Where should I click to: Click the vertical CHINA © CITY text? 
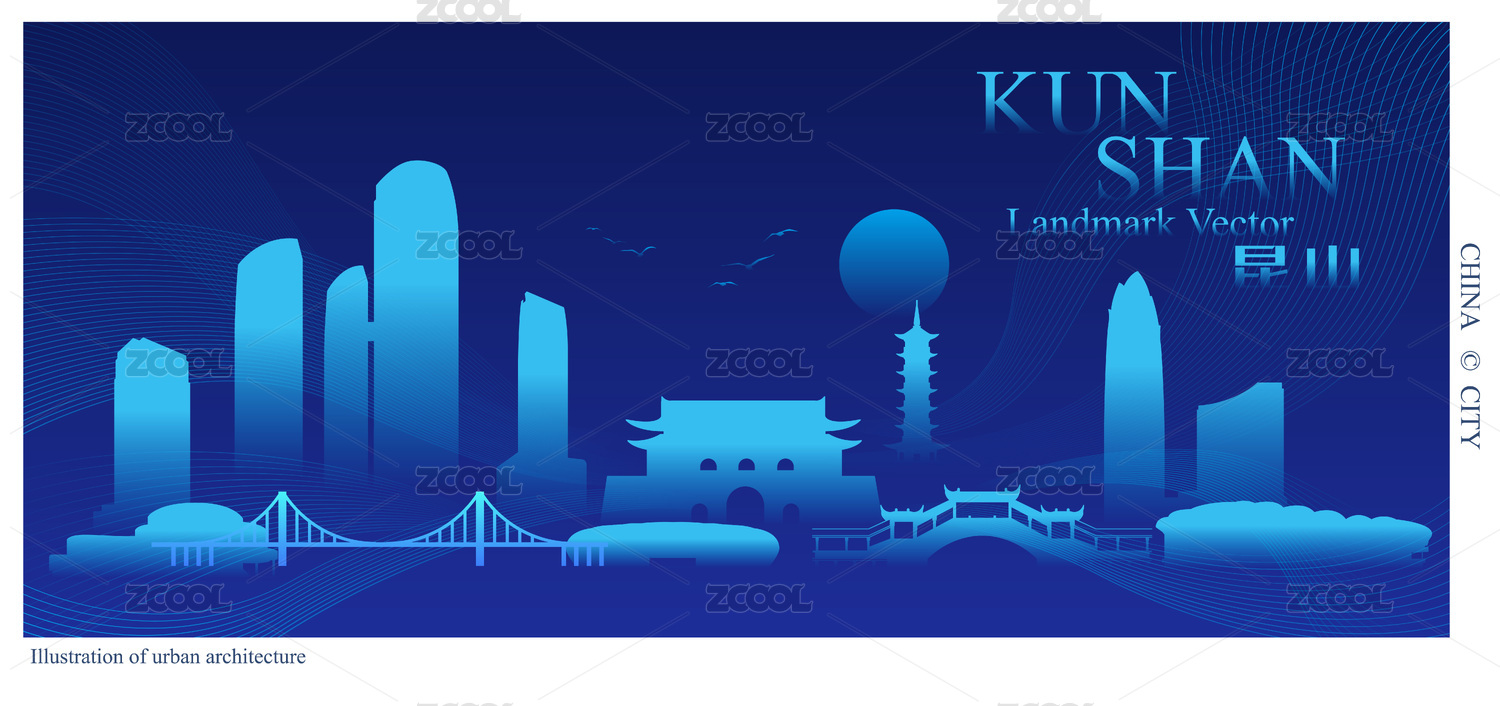1469,345
